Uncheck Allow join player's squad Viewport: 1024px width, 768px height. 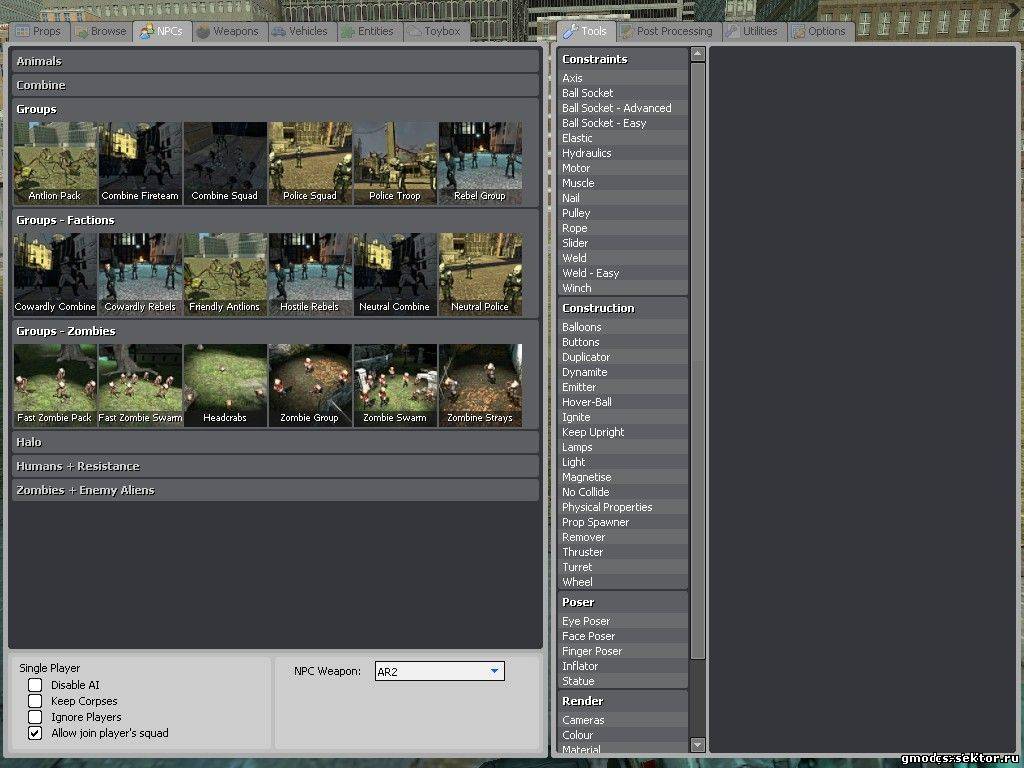35,733
